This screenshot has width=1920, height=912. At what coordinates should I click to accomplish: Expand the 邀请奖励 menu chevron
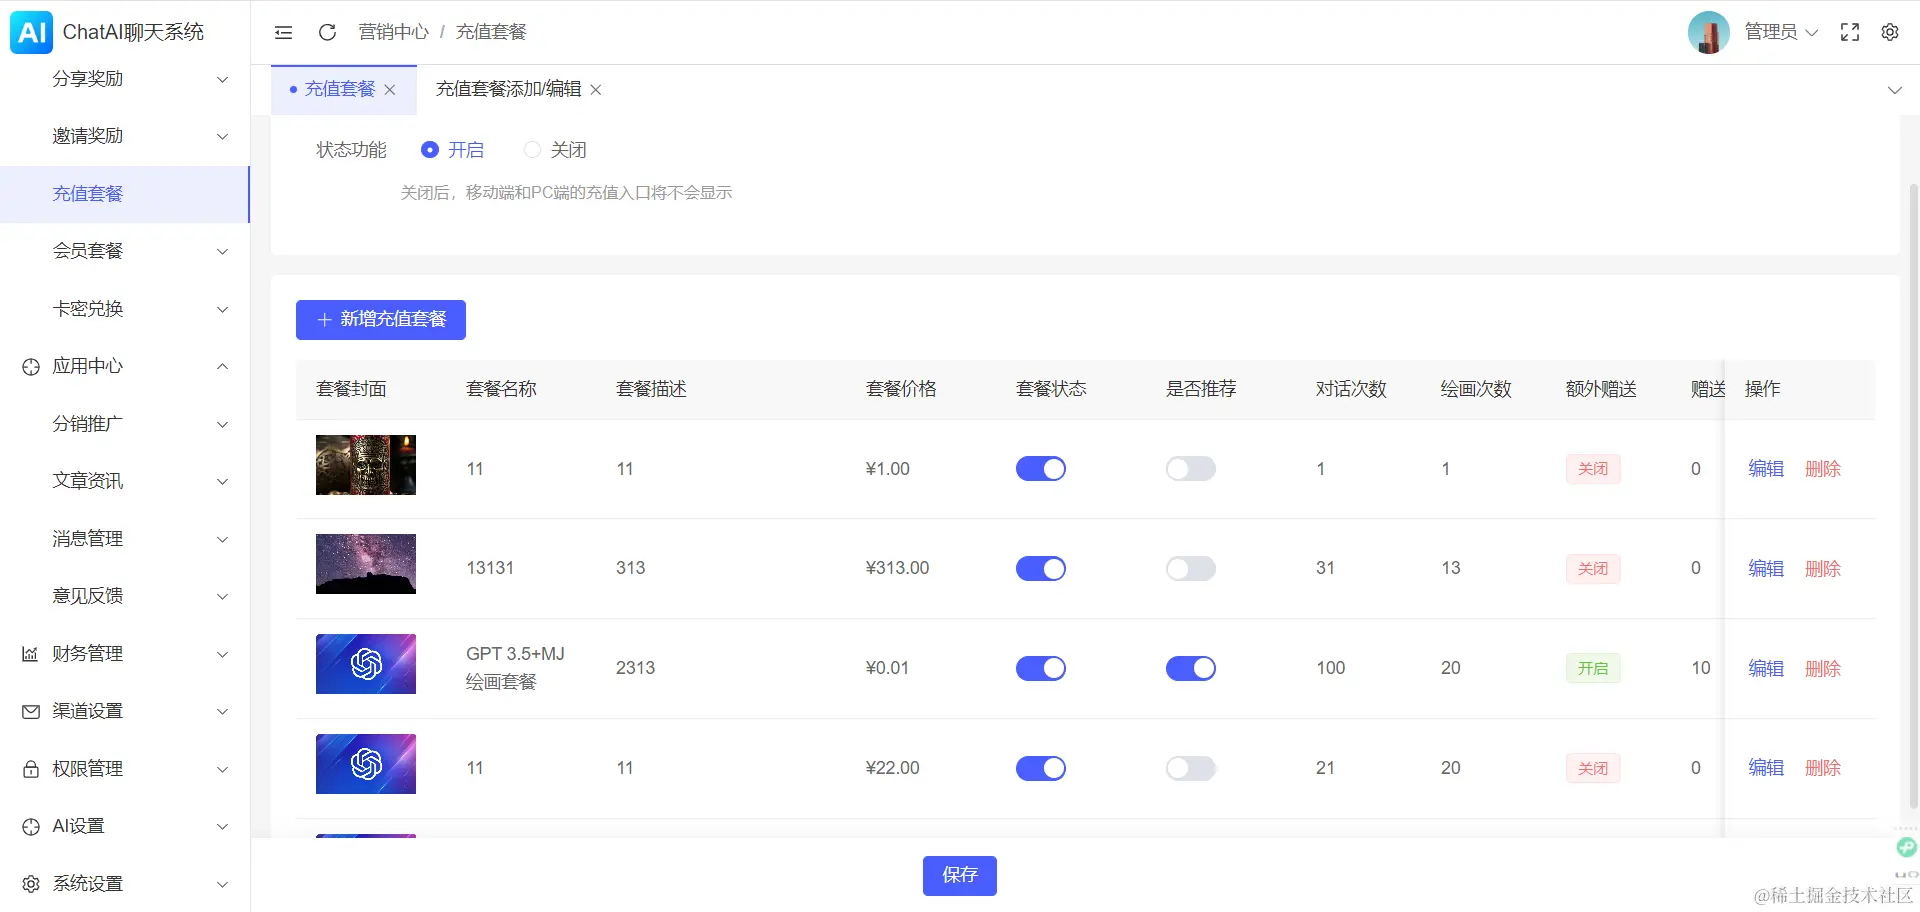tap(223, 136)
